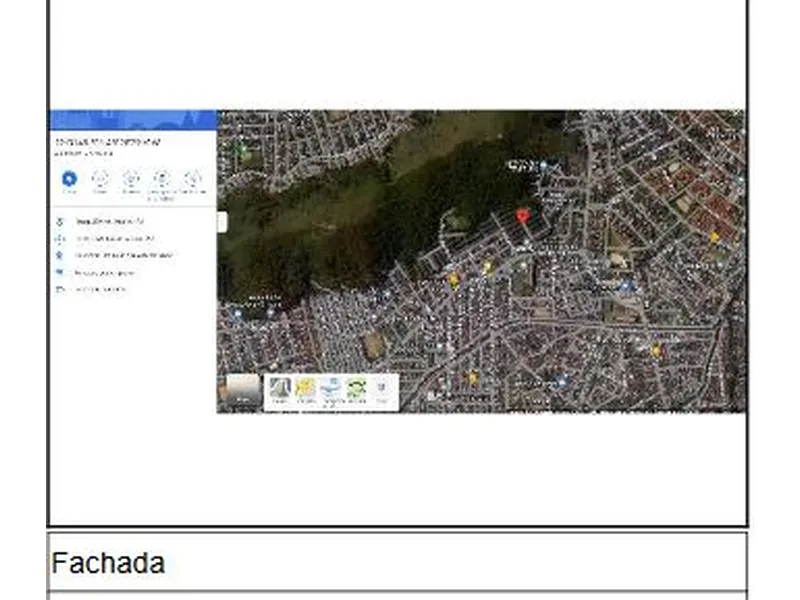Click the add your business row
Viewport: 800px width, 600px height.
tap(105, 273)
